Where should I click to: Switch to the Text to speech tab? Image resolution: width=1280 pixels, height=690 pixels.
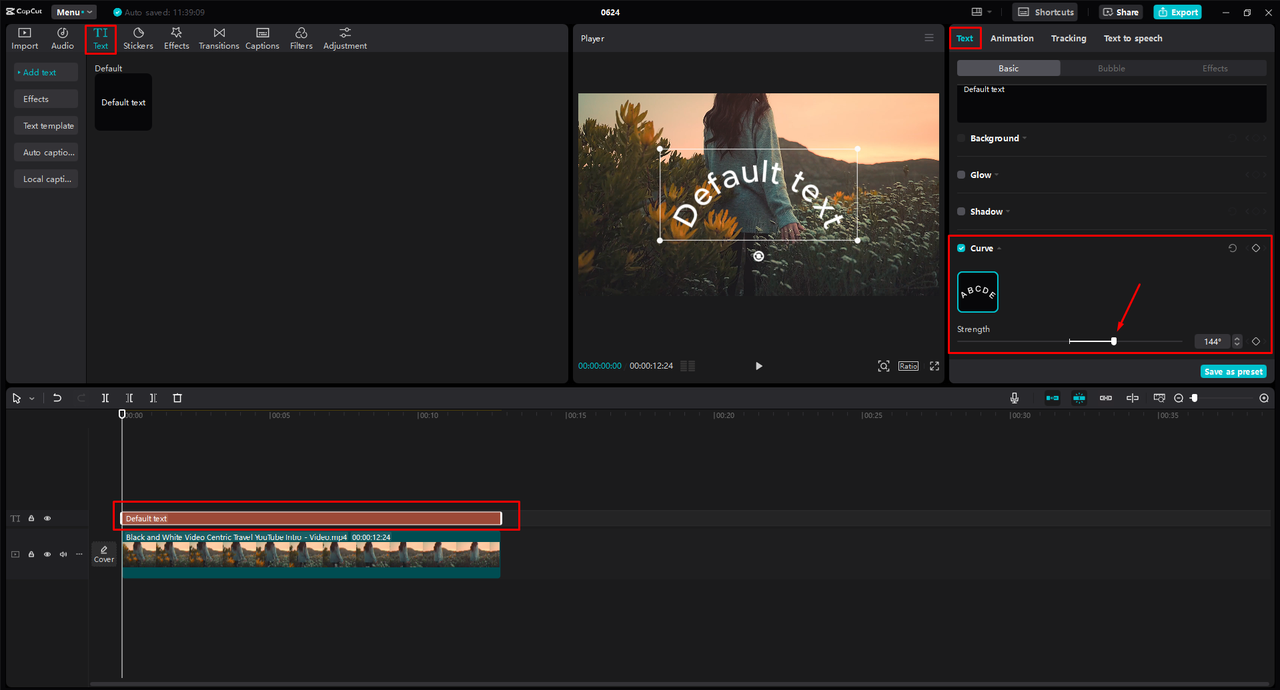1133,38
